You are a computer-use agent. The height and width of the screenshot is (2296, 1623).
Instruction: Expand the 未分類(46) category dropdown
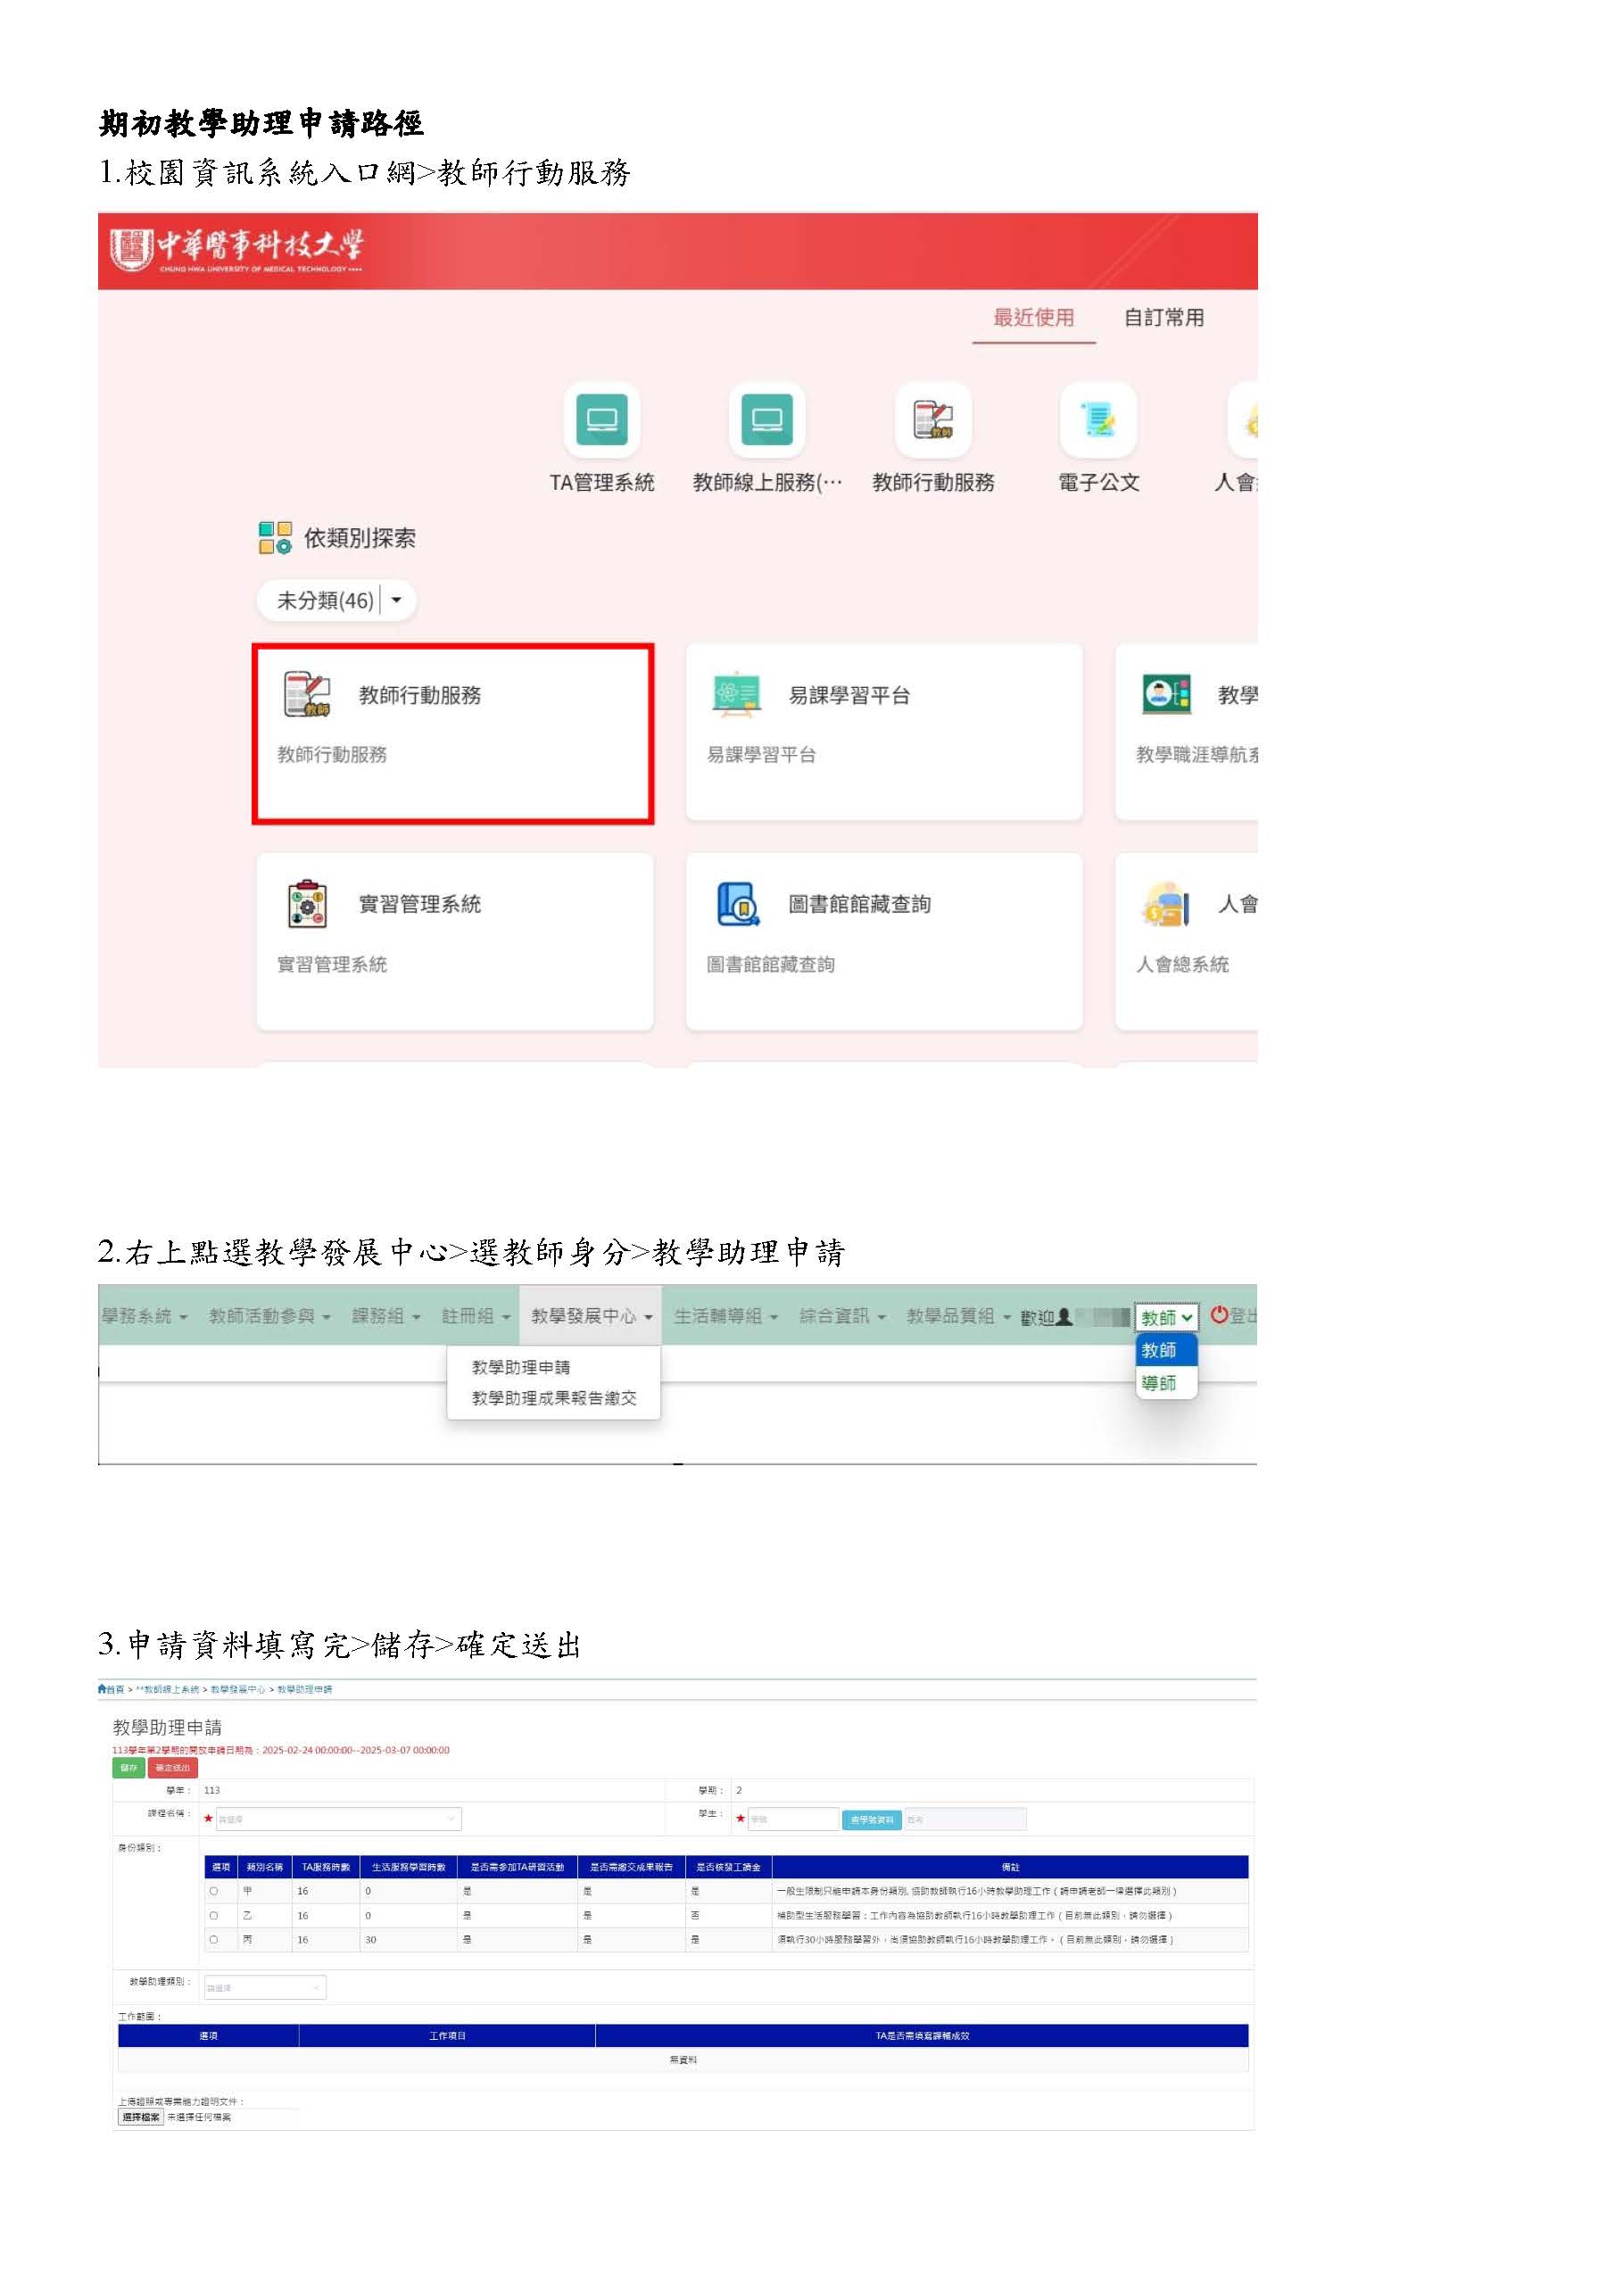click(396, 600)
